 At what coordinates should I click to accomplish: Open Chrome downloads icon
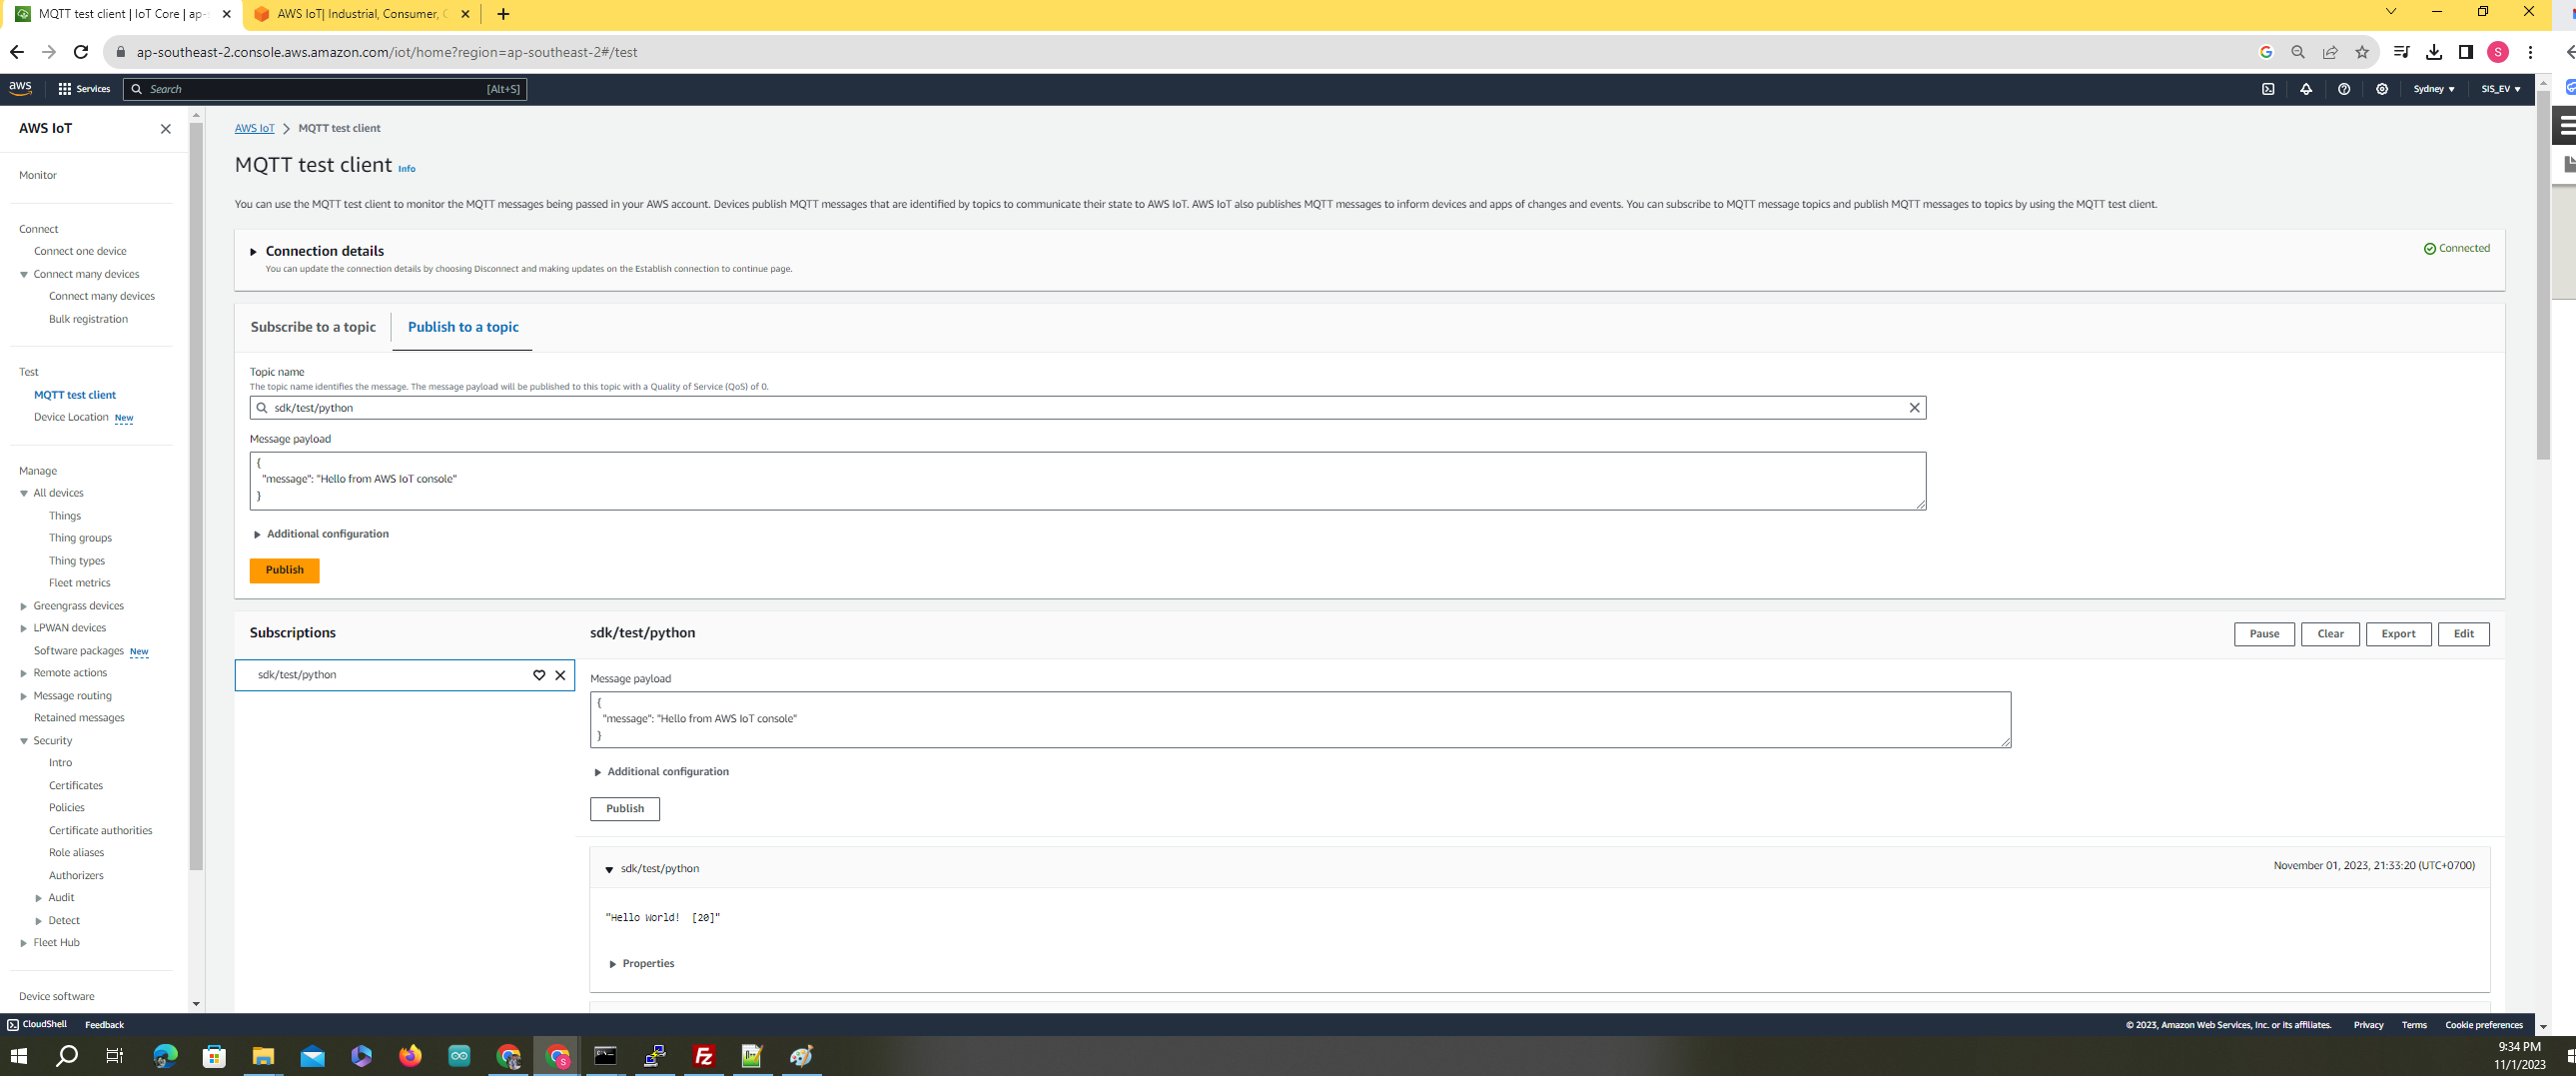2434,52
